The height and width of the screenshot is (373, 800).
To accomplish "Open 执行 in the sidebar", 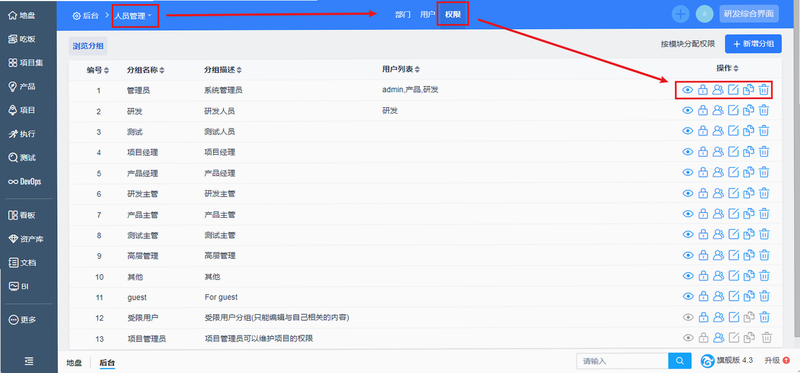I will [x=23, y=134].
